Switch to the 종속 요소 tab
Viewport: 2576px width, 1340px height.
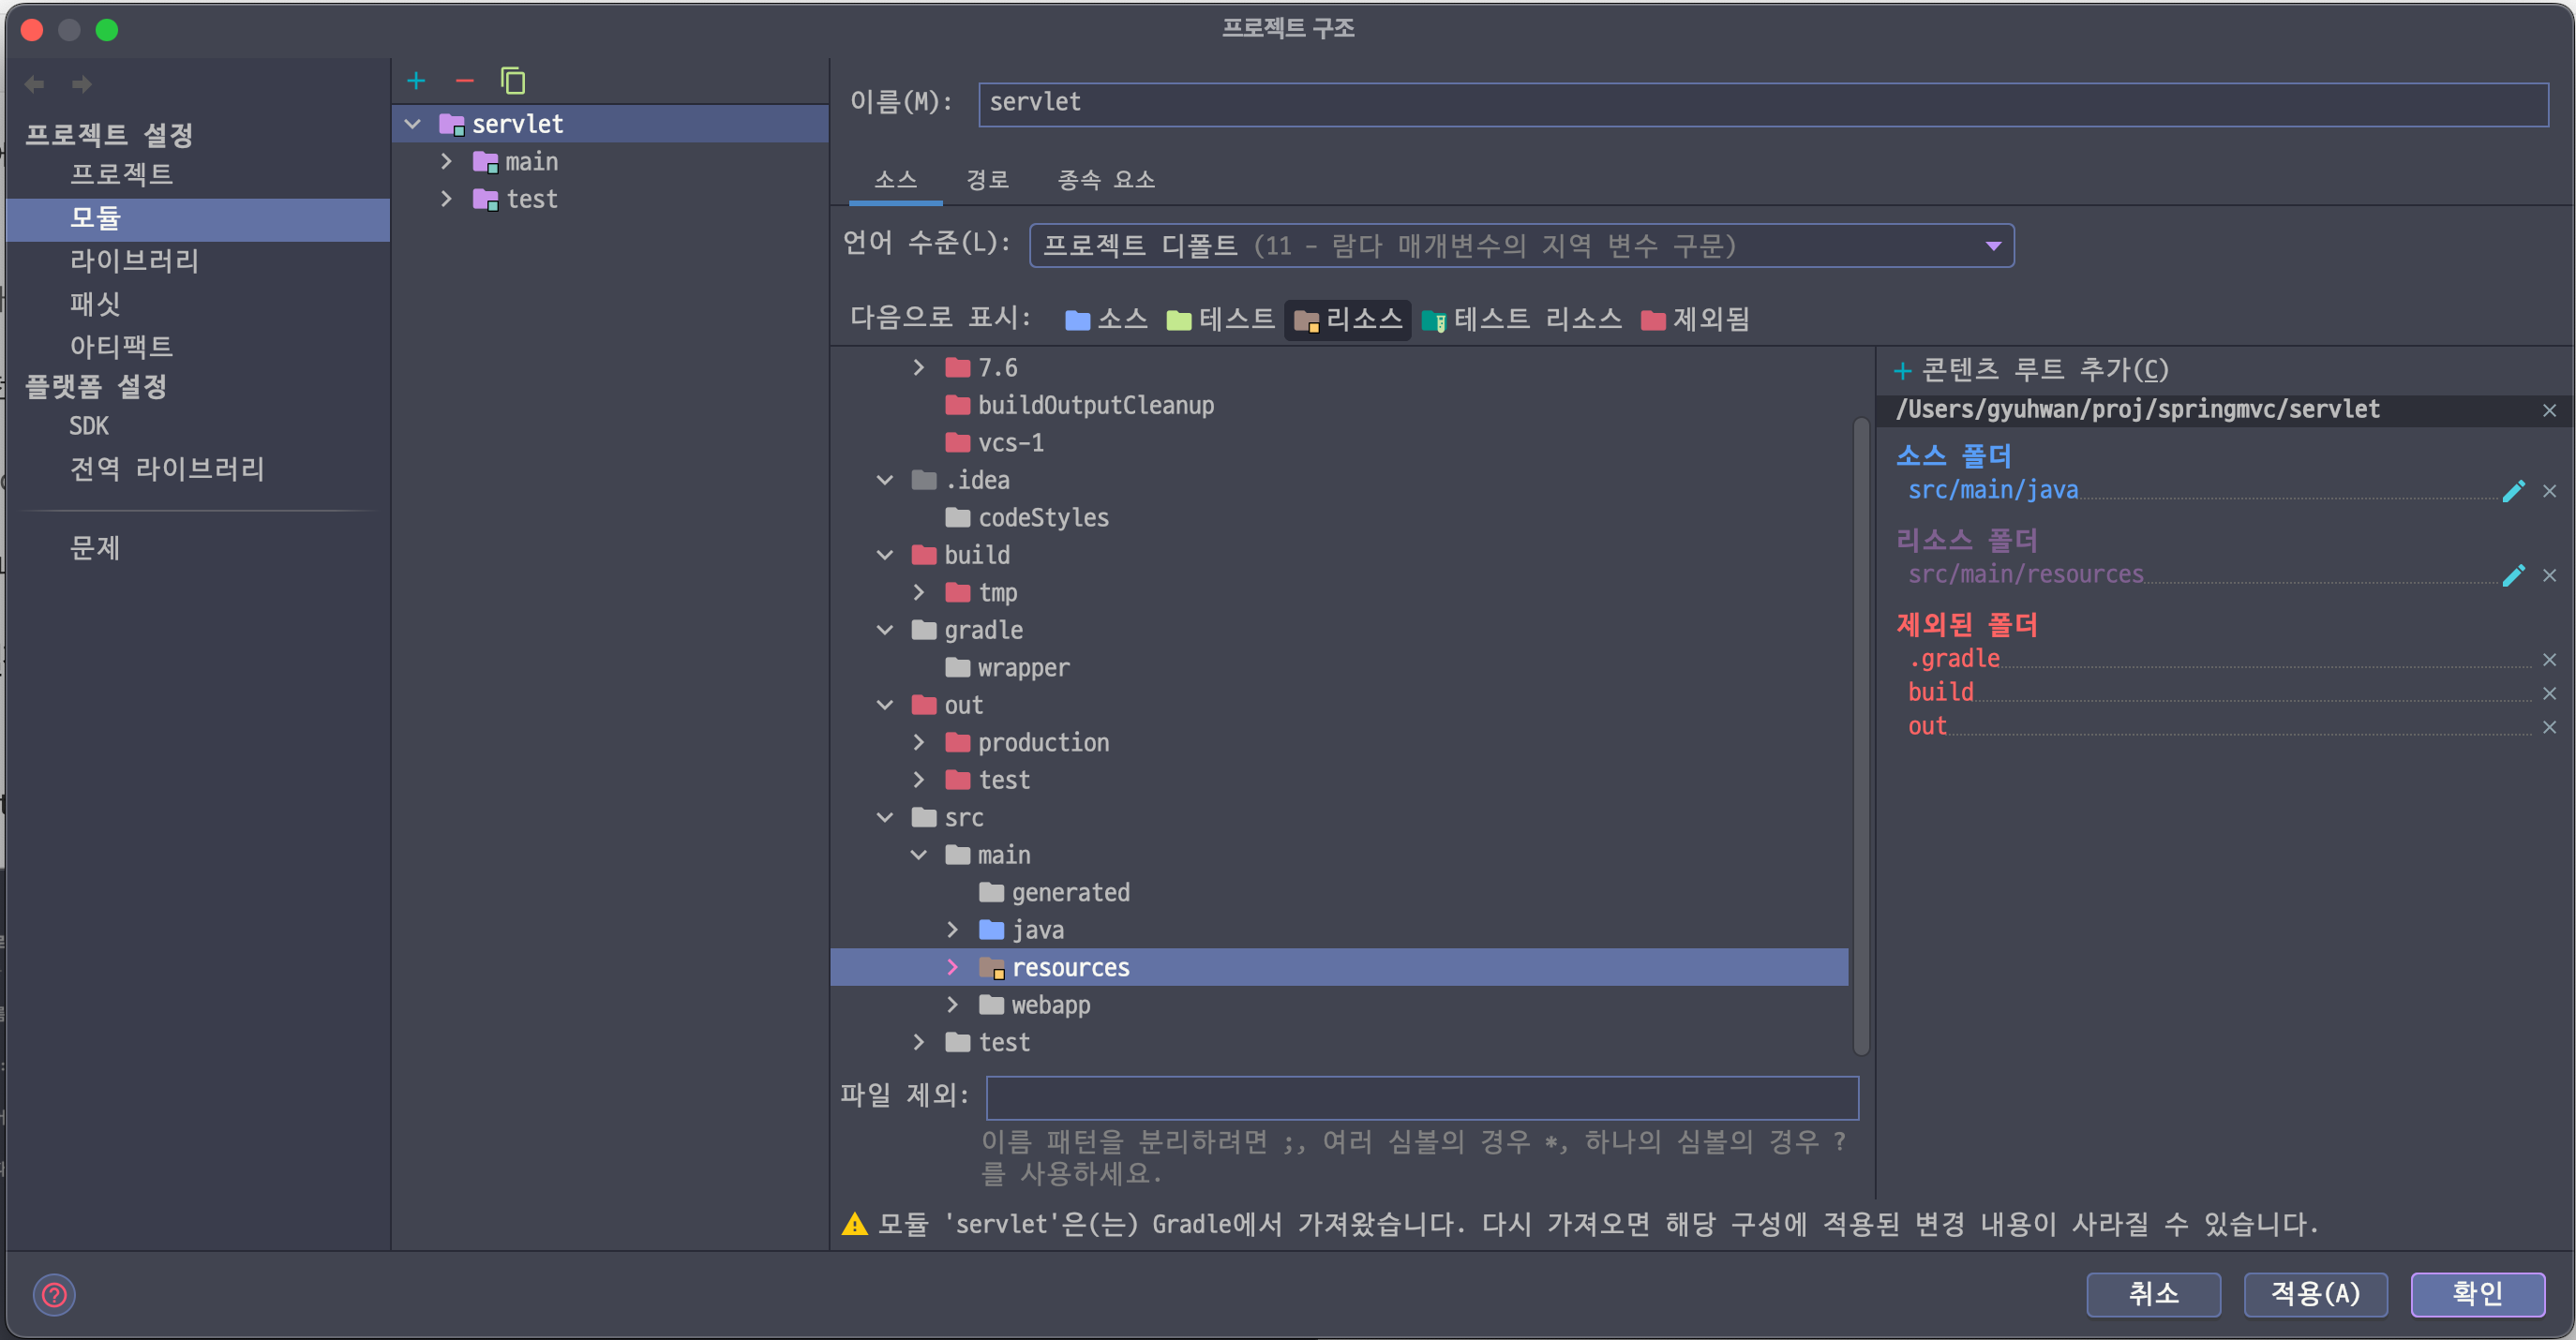pos(1106,180)
